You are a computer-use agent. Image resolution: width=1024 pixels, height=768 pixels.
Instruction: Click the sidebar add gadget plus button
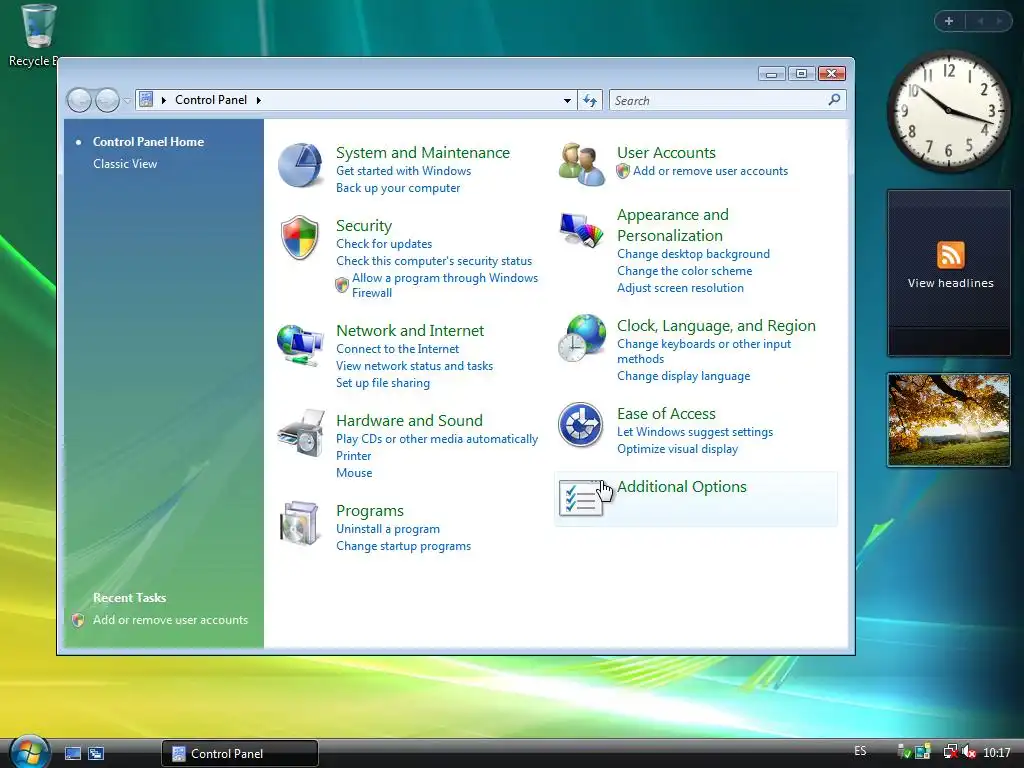[x=949, y=21]
